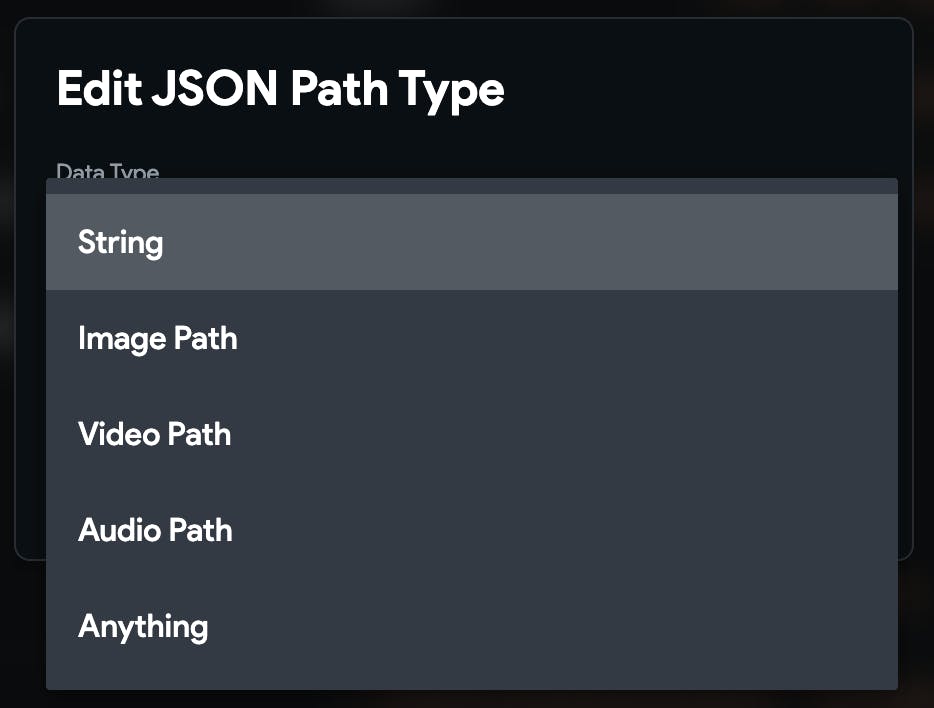Click the Data Type label
Image resolution: width=934 pixels, height=708 pixels.
(108, 172)
